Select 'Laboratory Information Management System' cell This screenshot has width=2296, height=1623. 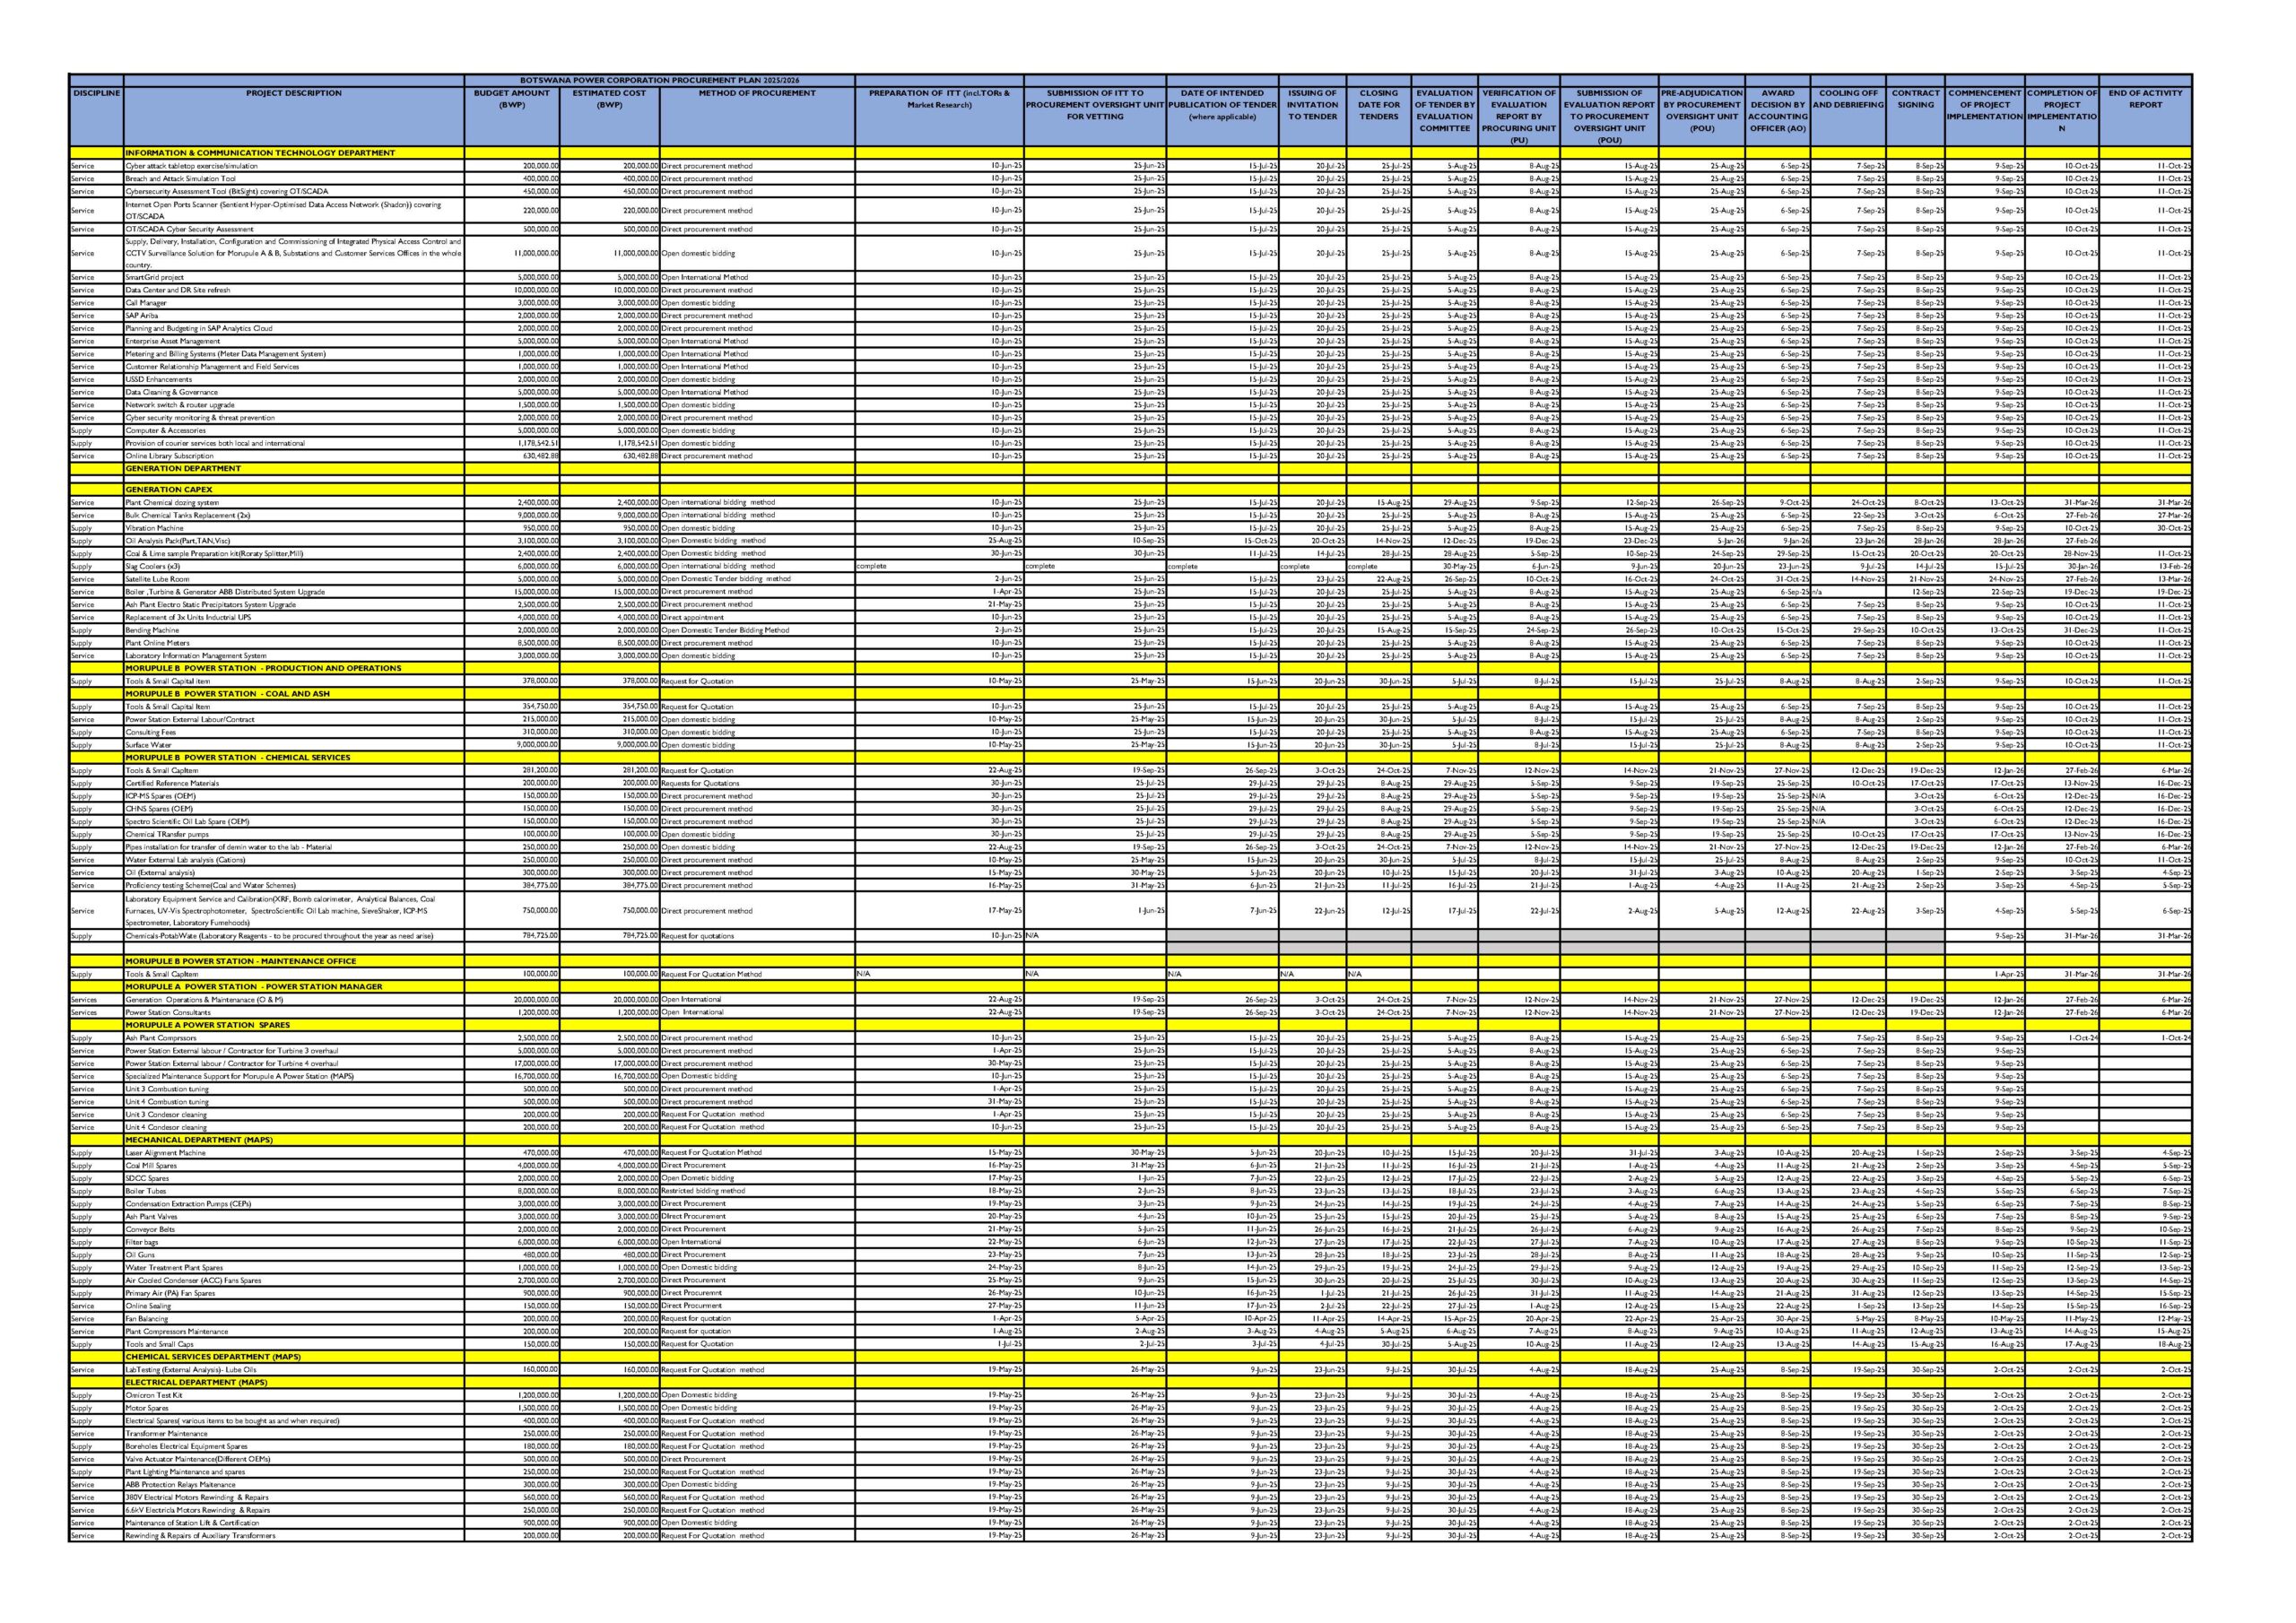point(293,656)
